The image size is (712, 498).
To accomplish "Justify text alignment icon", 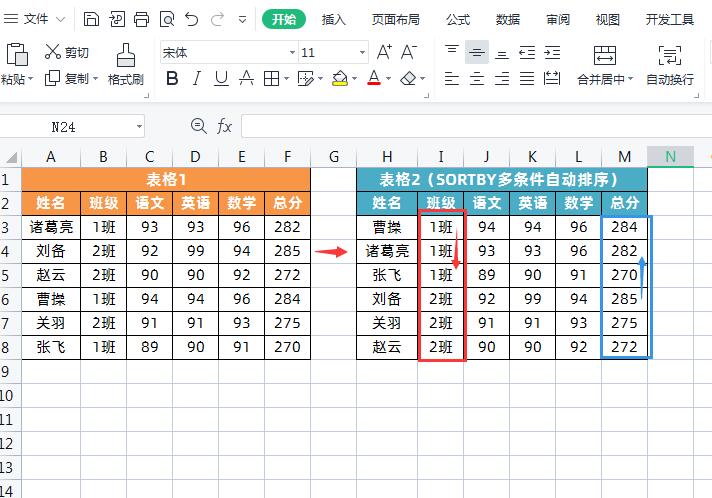I will click(527, 79).
